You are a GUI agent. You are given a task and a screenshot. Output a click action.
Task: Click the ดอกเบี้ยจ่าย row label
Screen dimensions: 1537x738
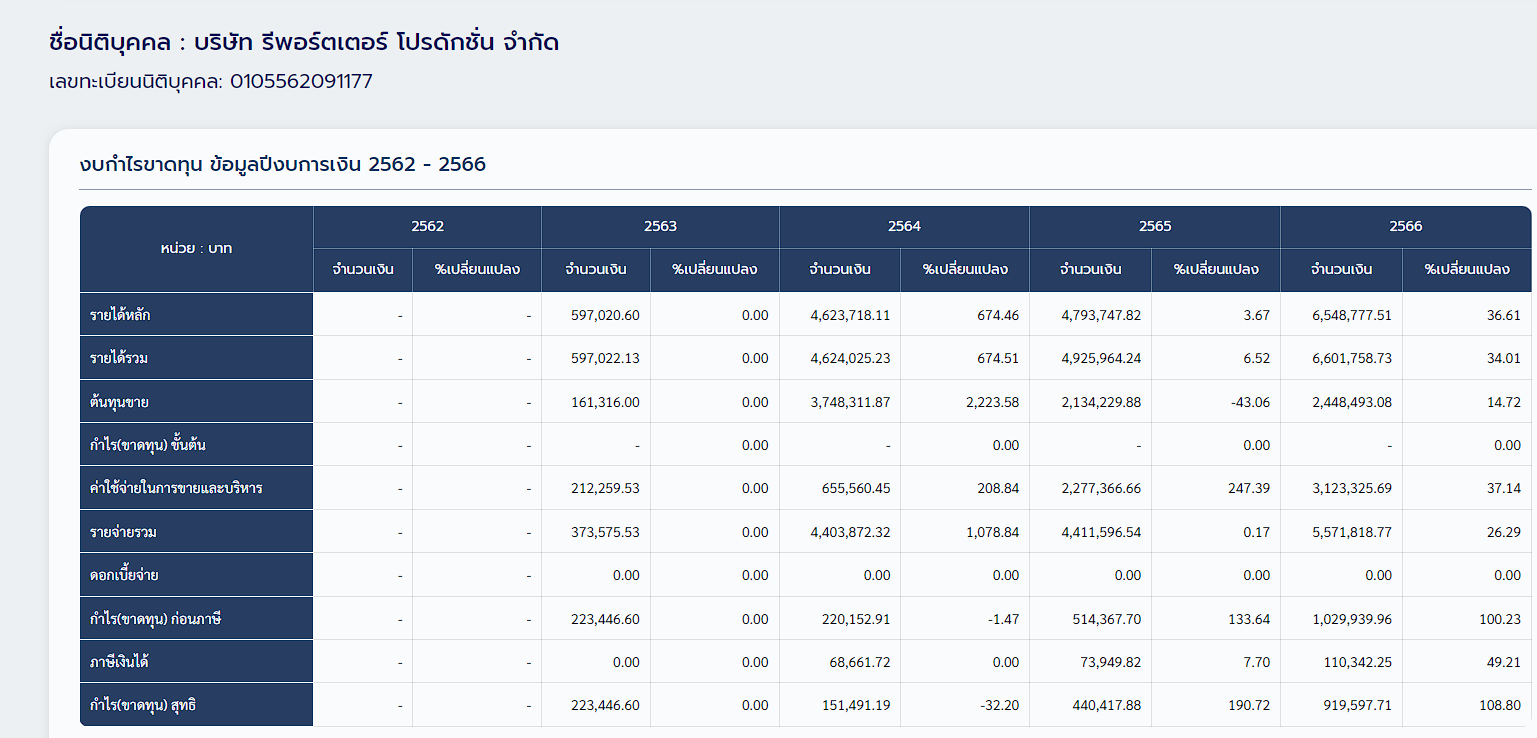(x=196, y=575)
